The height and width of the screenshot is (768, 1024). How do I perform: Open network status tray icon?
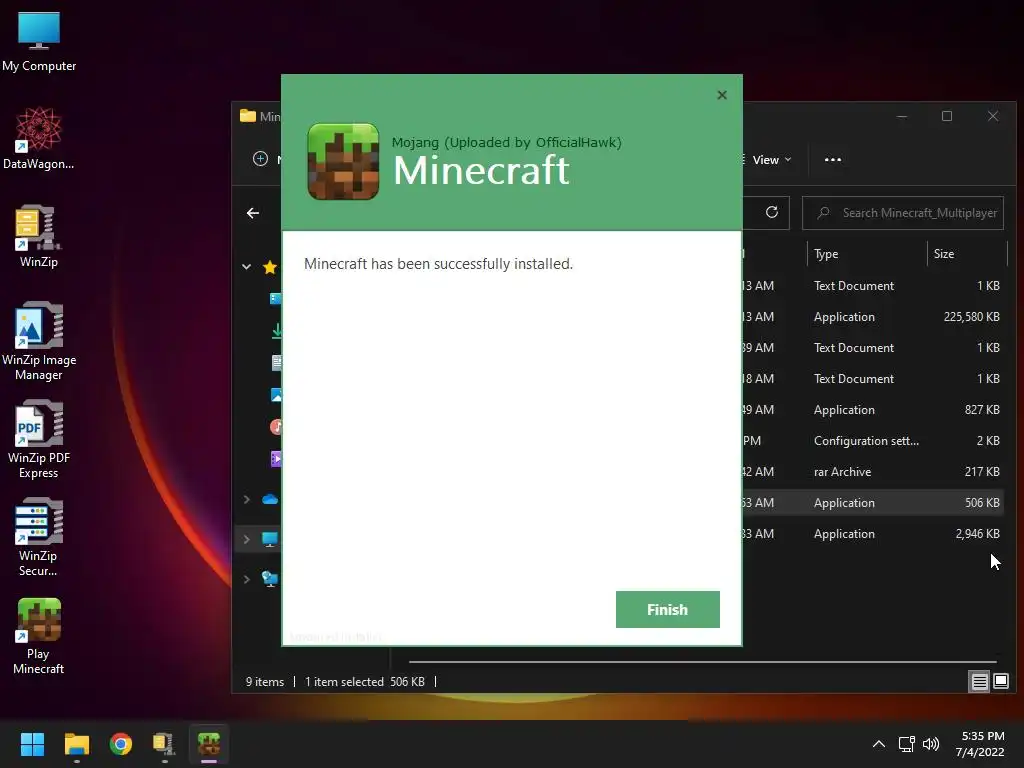tap(906, 744)
